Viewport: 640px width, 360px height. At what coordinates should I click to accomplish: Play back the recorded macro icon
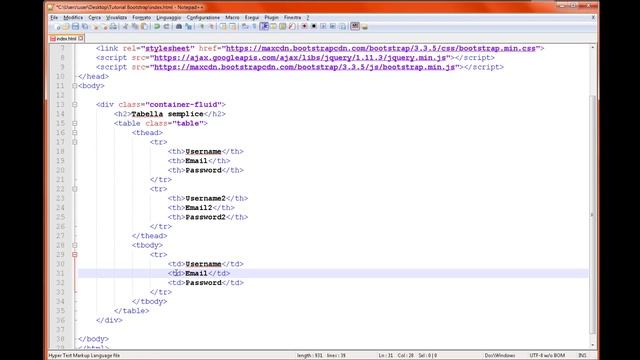tap(323, 27)
